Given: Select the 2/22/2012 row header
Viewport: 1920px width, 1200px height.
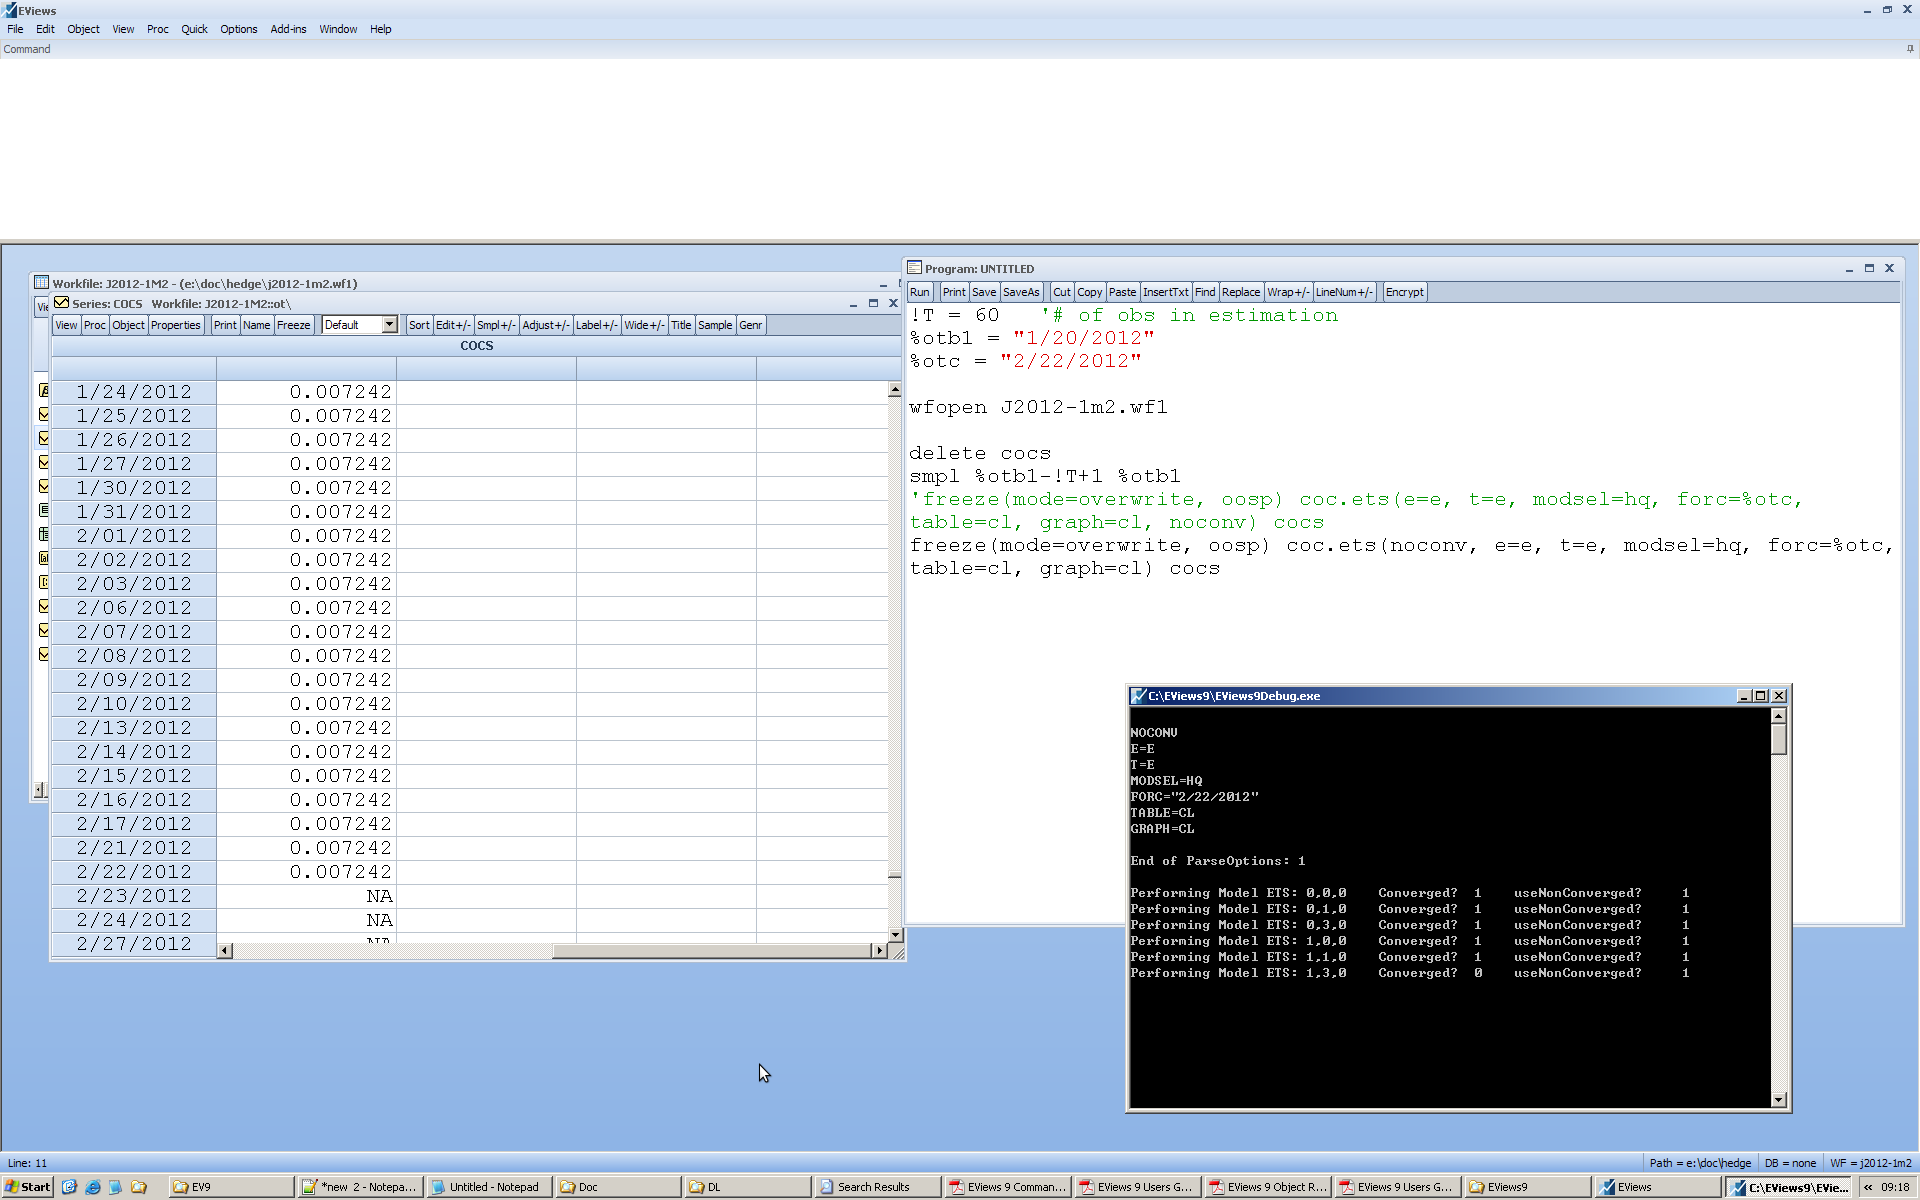Looking at the screenshot, I should pyautogui.click(x=134, y=872).
